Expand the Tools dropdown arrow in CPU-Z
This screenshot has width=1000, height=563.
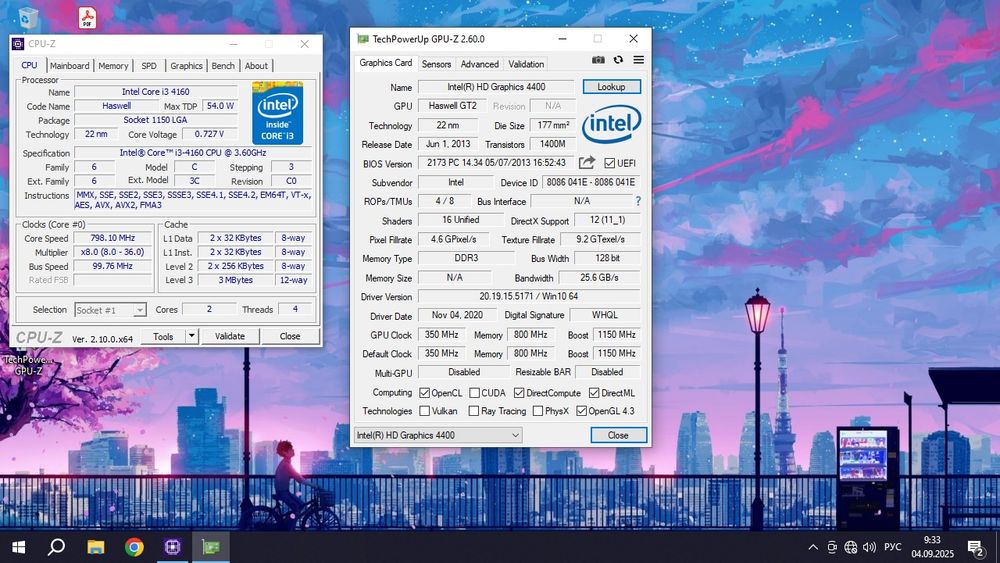(191, 336)
